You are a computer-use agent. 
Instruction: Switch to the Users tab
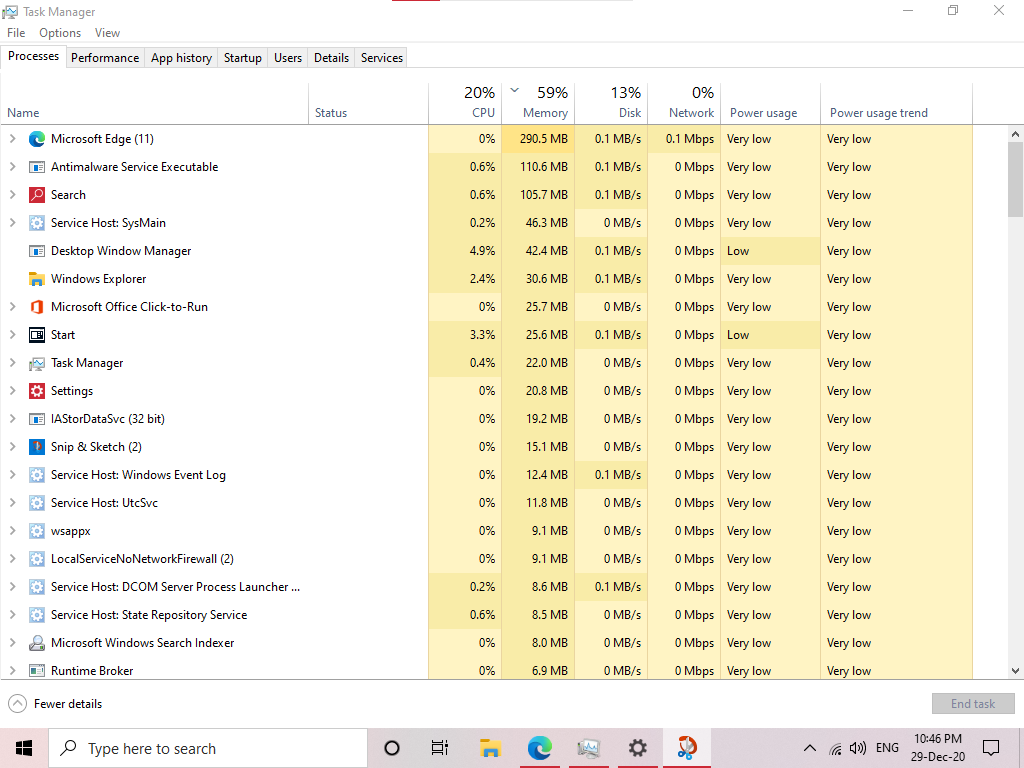(x=288, y=57)
